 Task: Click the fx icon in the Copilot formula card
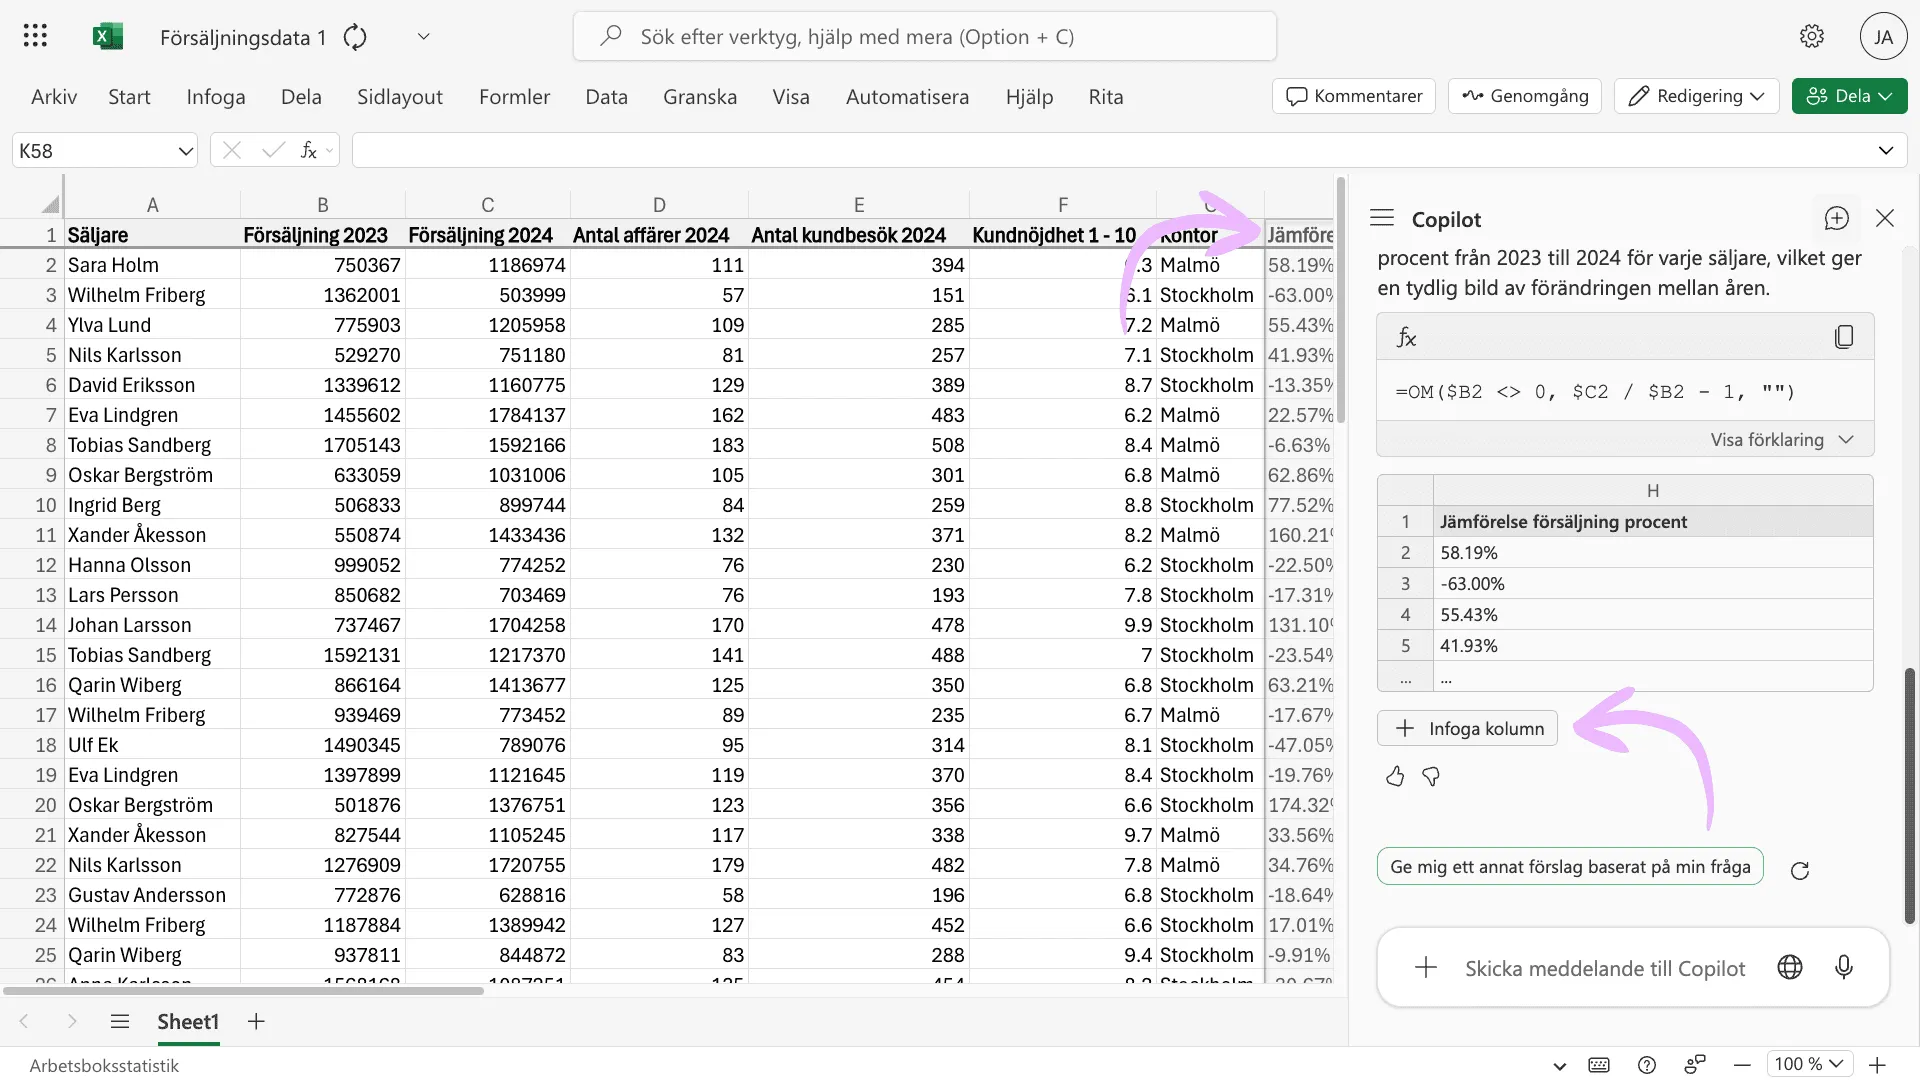1406,337
